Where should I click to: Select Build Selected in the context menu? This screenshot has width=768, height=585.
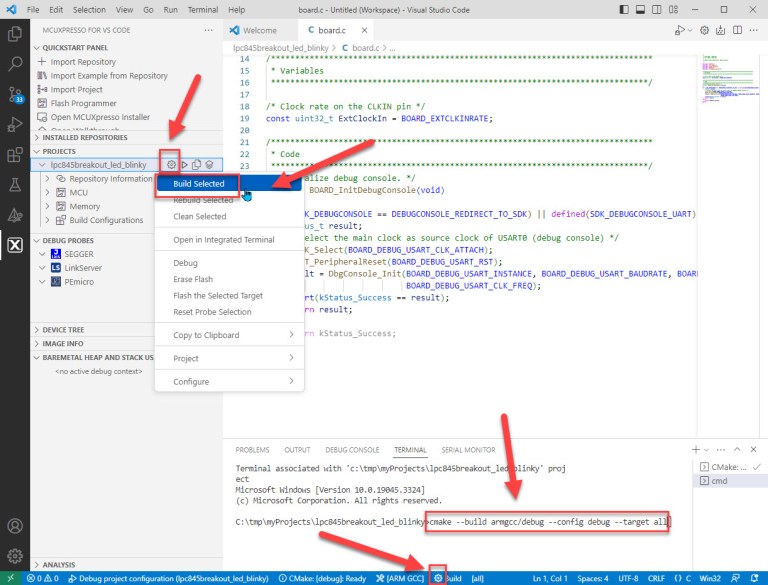[x=199, y=184]
